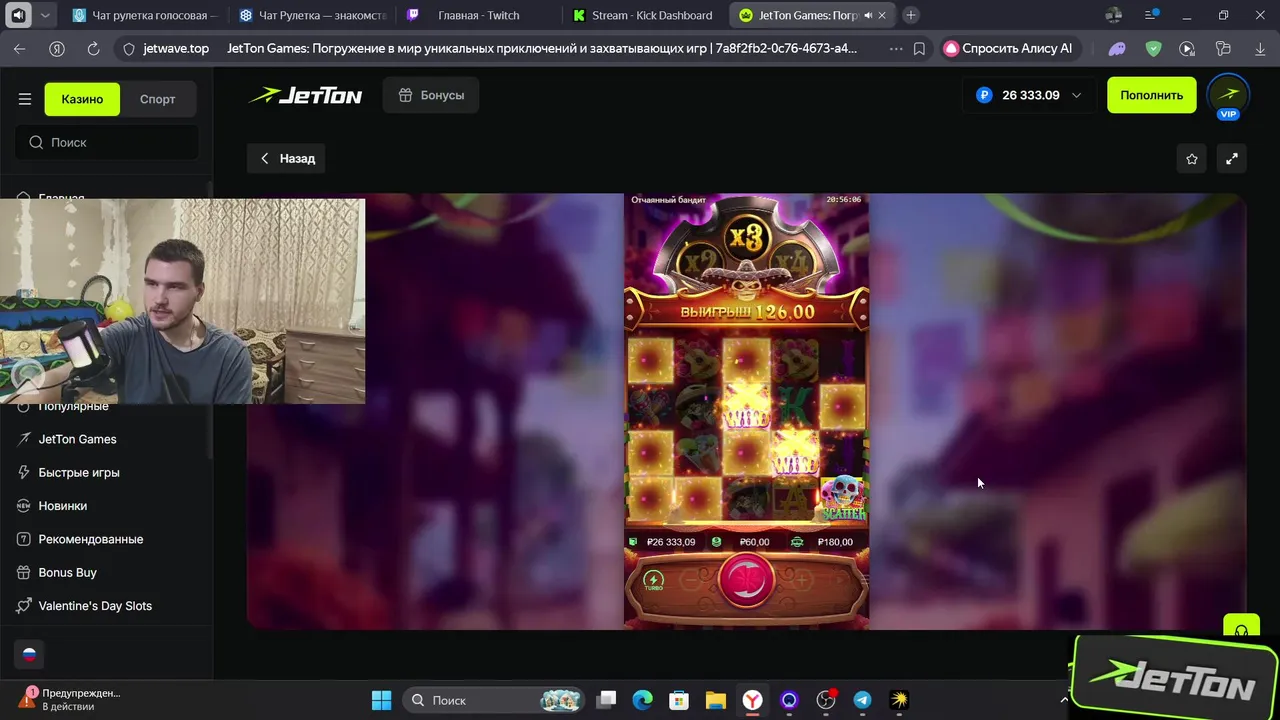The image size is (1280, 720).
Task: Show hidden system tray icons
Action: [1064, 700]
